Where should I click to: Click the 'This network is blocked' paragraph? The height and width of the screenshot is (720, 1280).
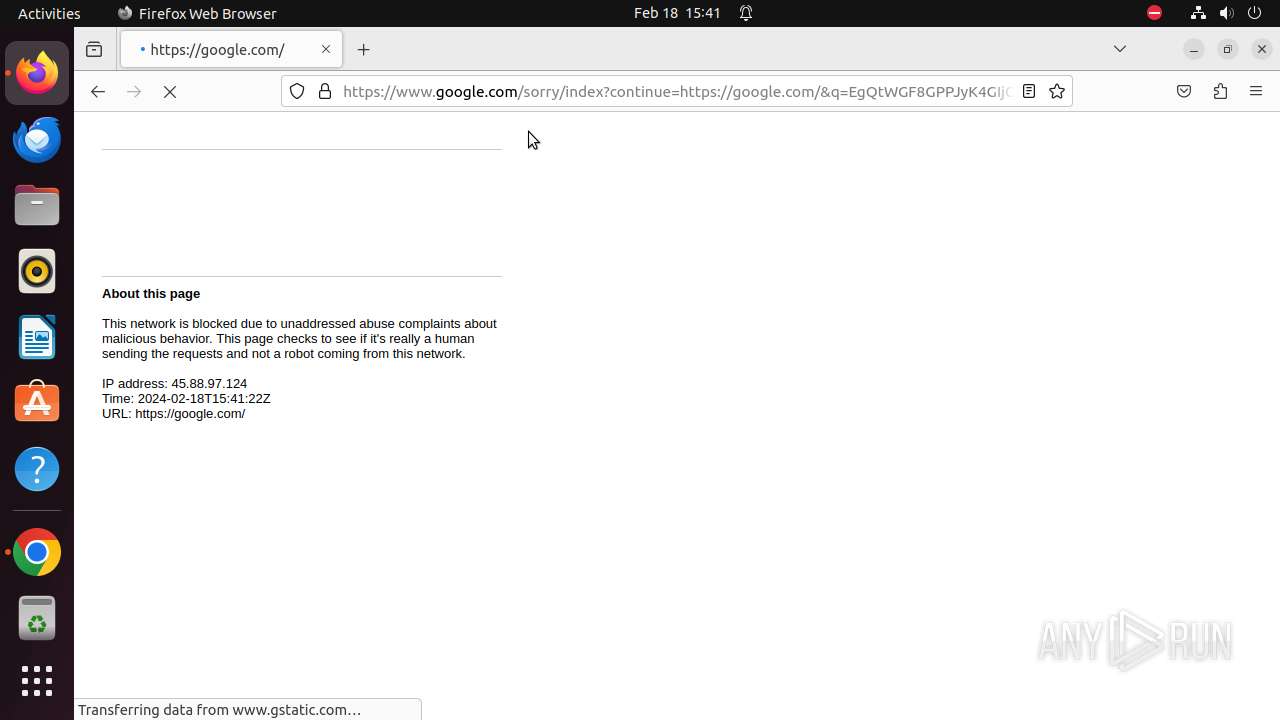pos(299,338)
